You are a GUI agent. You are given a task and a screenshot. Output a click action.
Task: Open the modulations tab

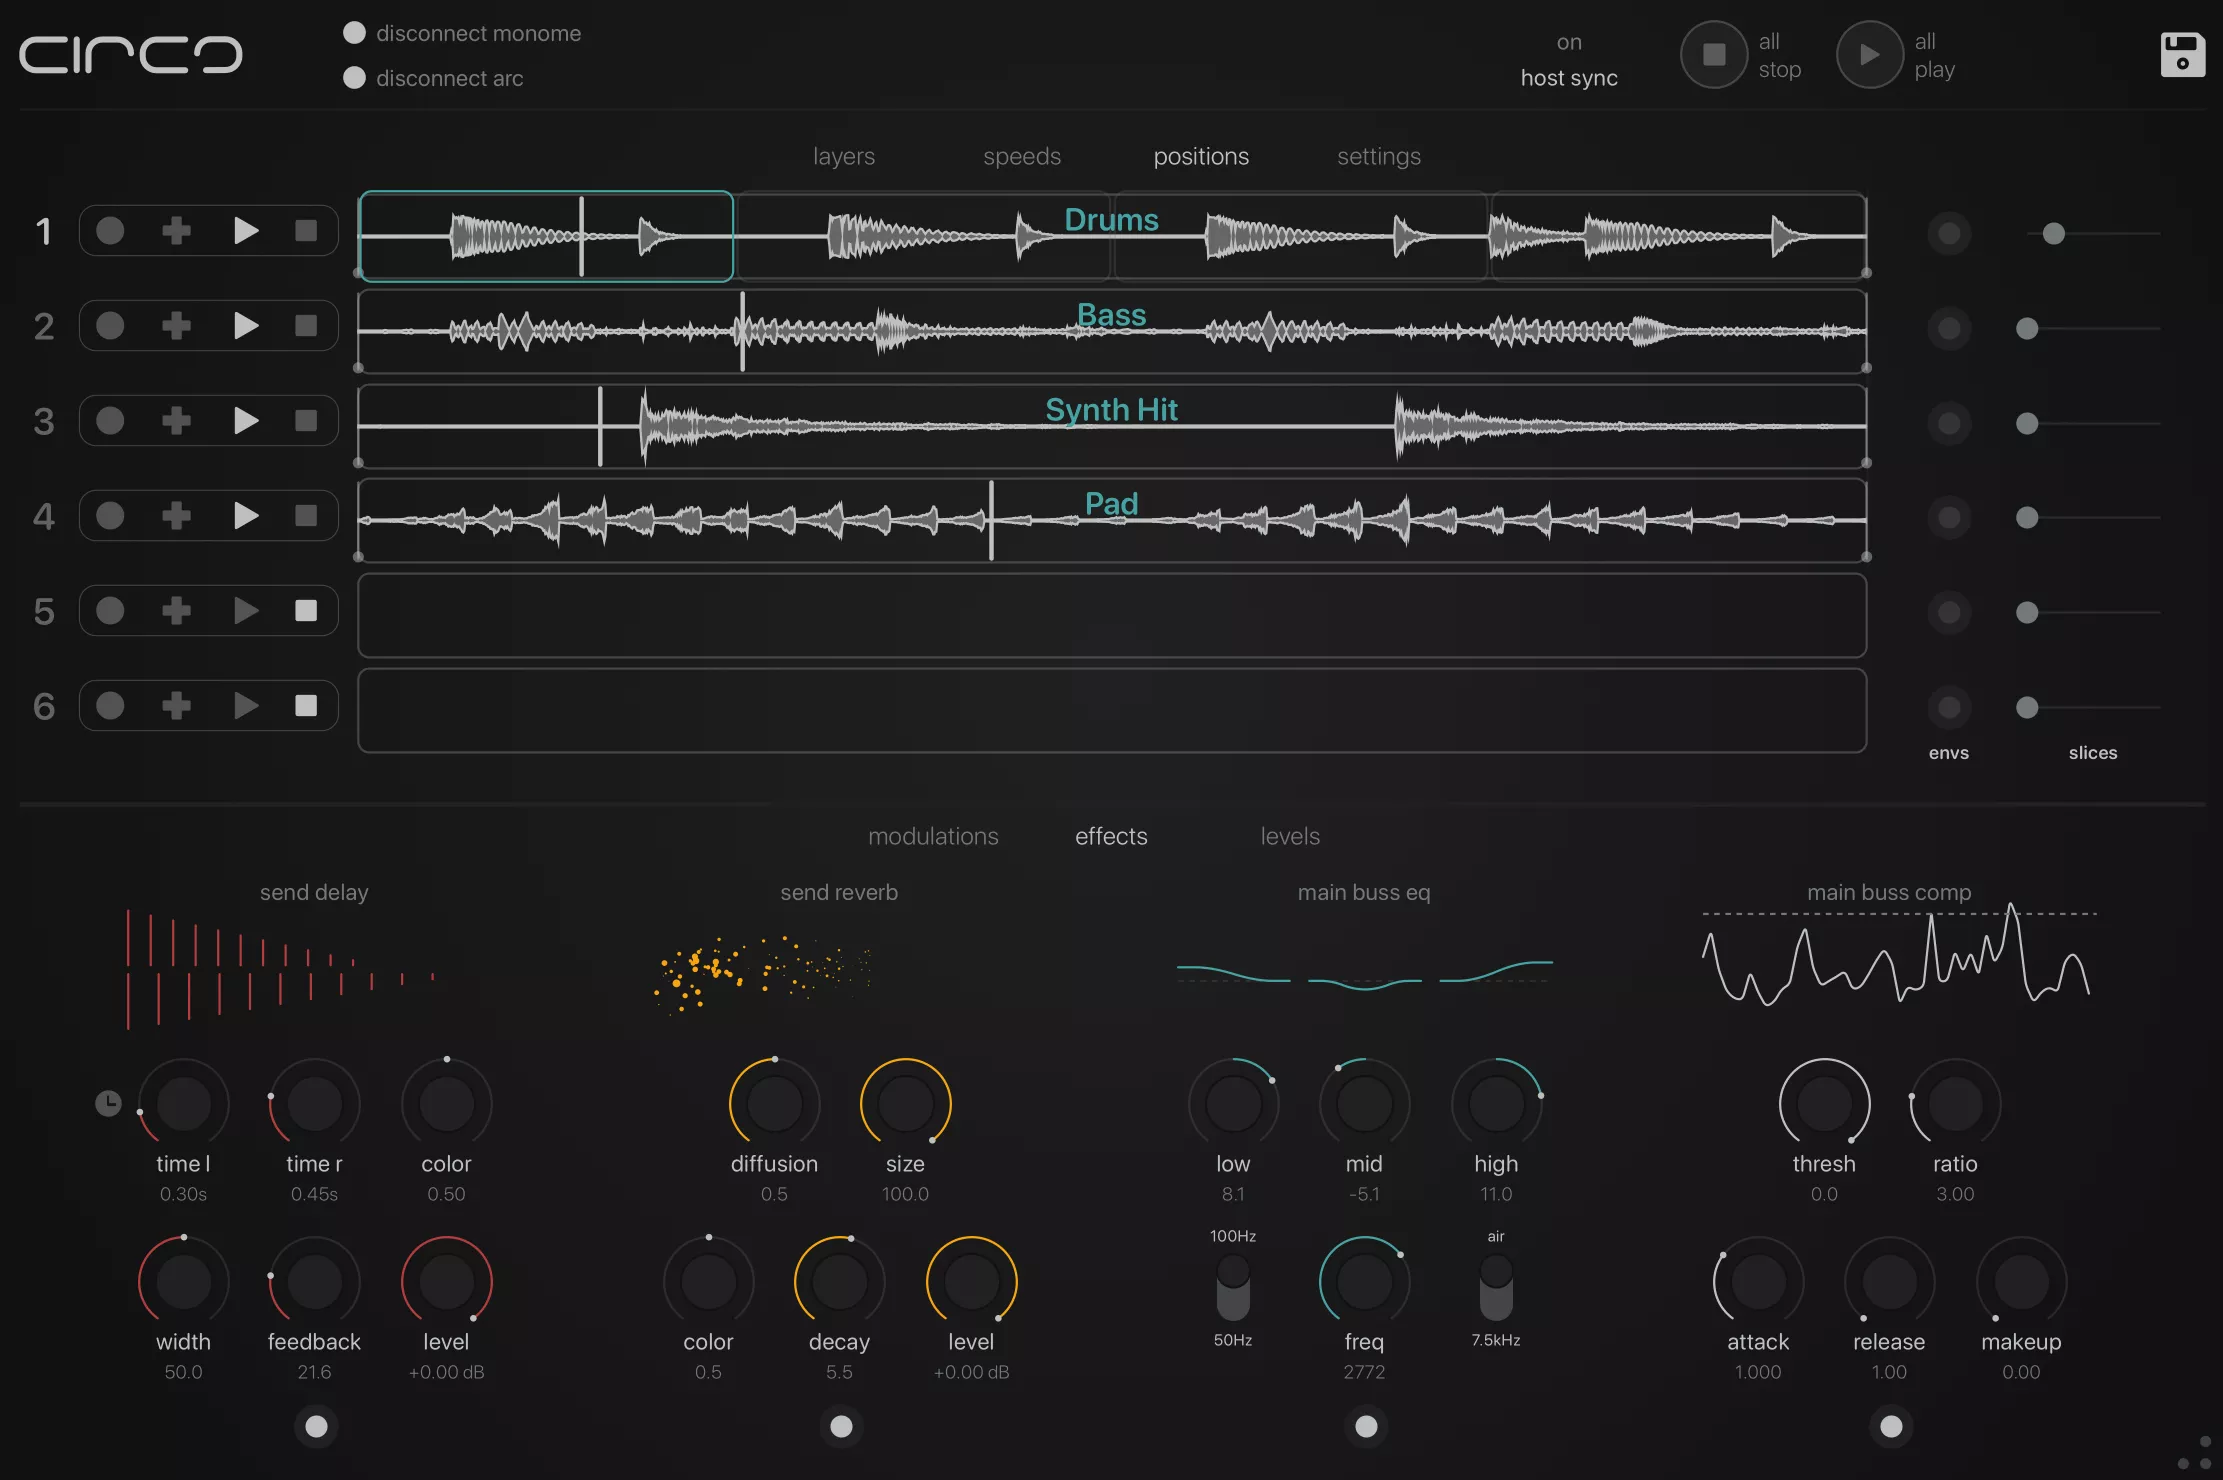coord(933,836)
